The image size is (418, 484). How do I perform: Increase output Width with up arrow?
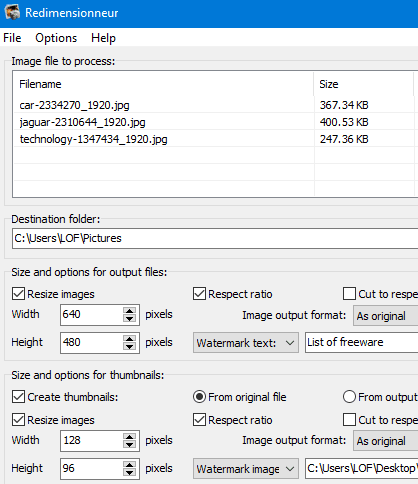129,311
